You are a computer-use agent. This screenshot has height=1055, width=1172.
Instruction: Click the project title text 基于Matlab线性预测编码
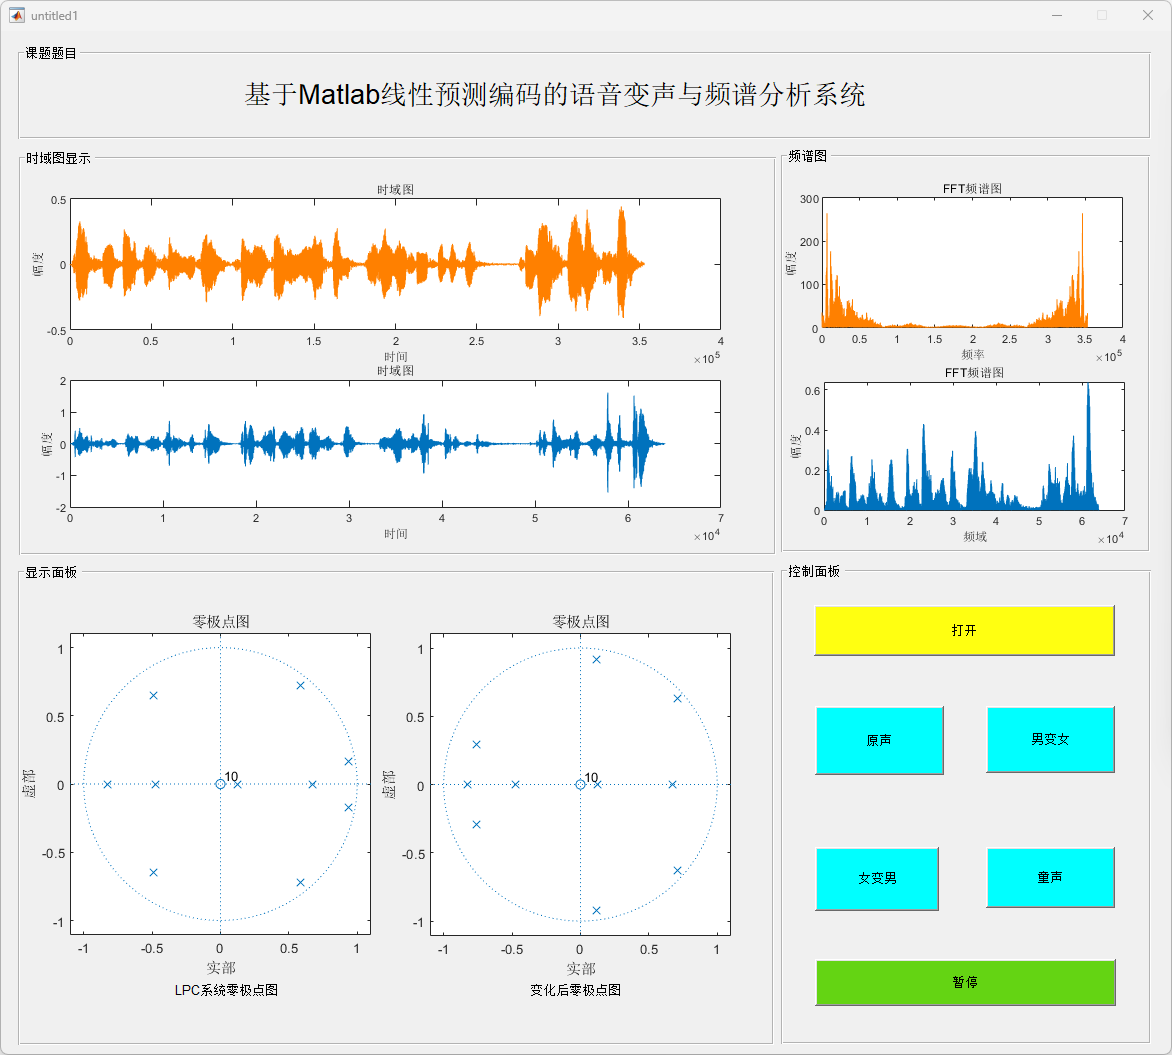click(554, 95)
